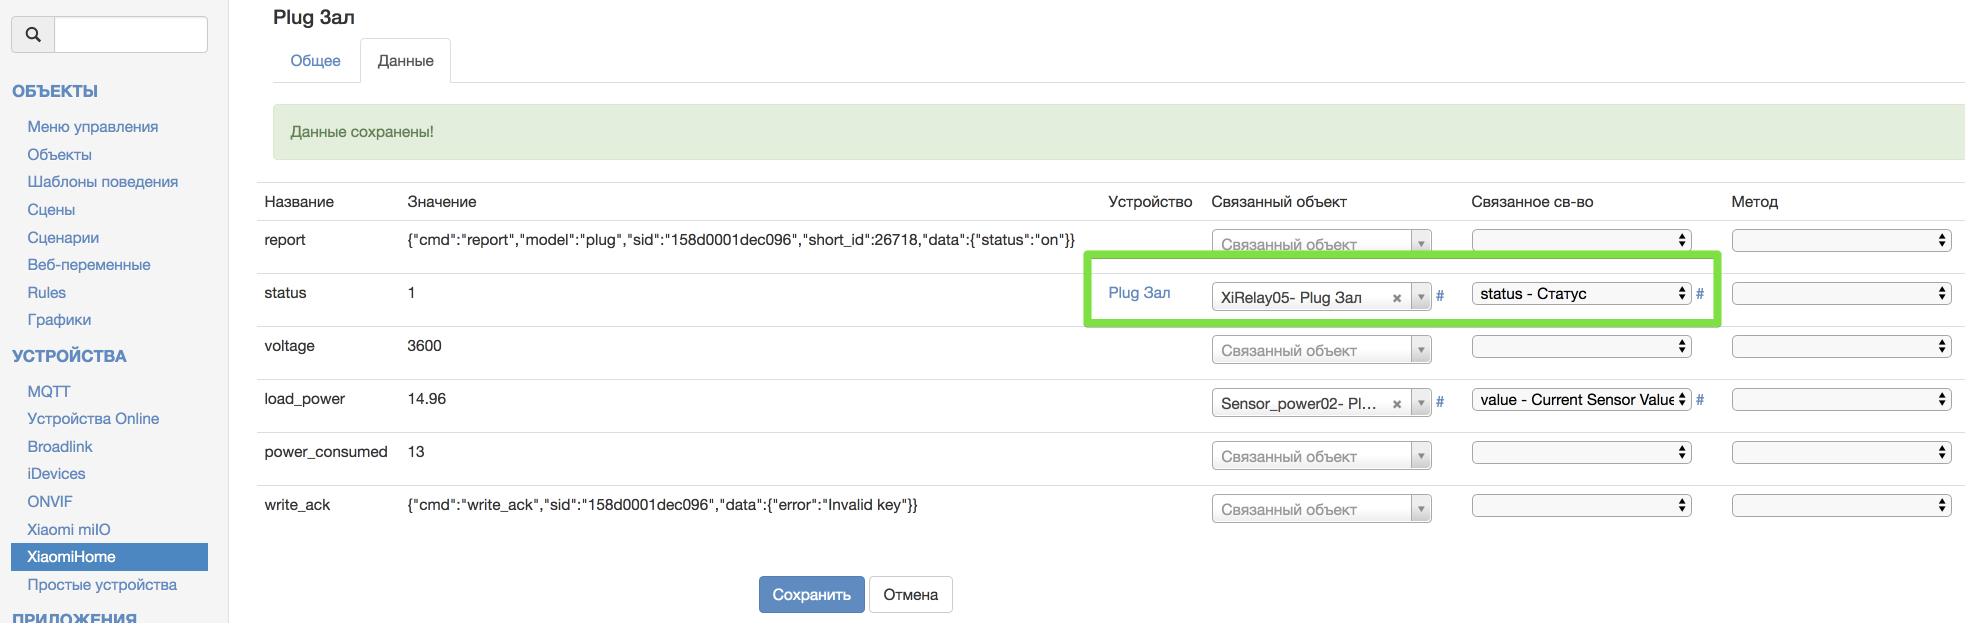The height and width of the screenshot is (623, 1965).
Task: Open the # link beside value - Current Sensor Value
Action: 1700,400
